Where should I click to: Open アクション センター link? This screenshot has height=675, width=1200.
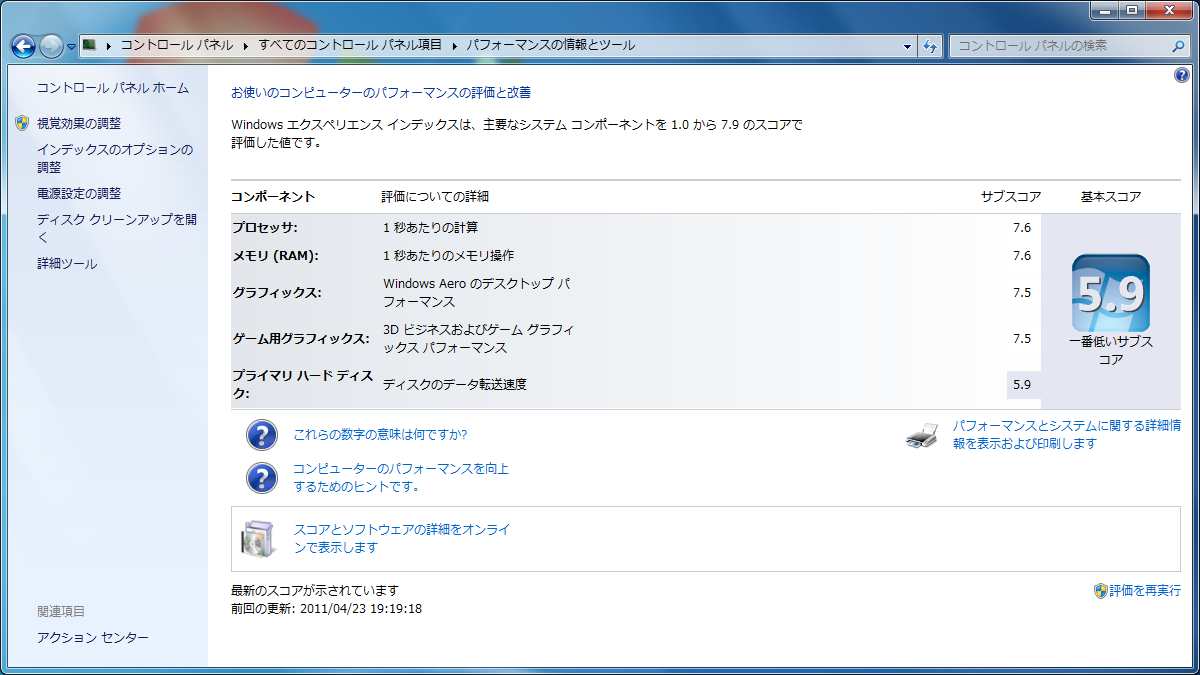pos(93,638)
